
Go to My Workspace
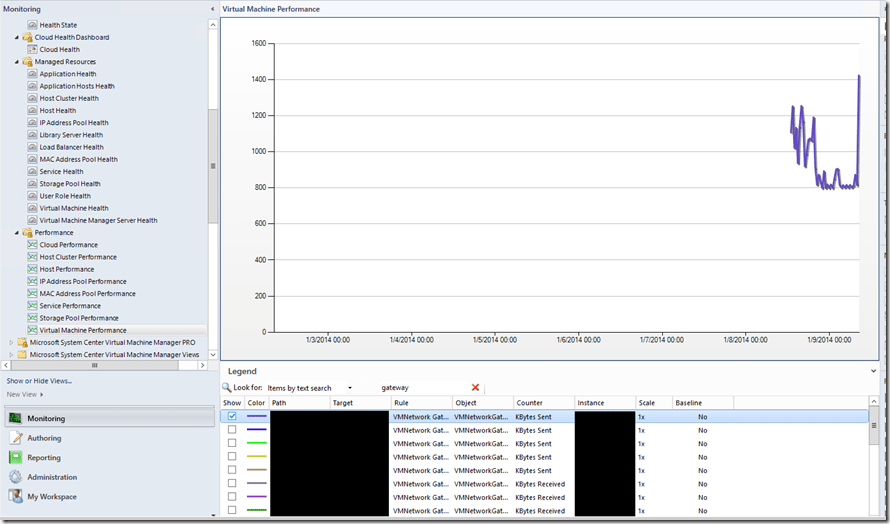51,497
